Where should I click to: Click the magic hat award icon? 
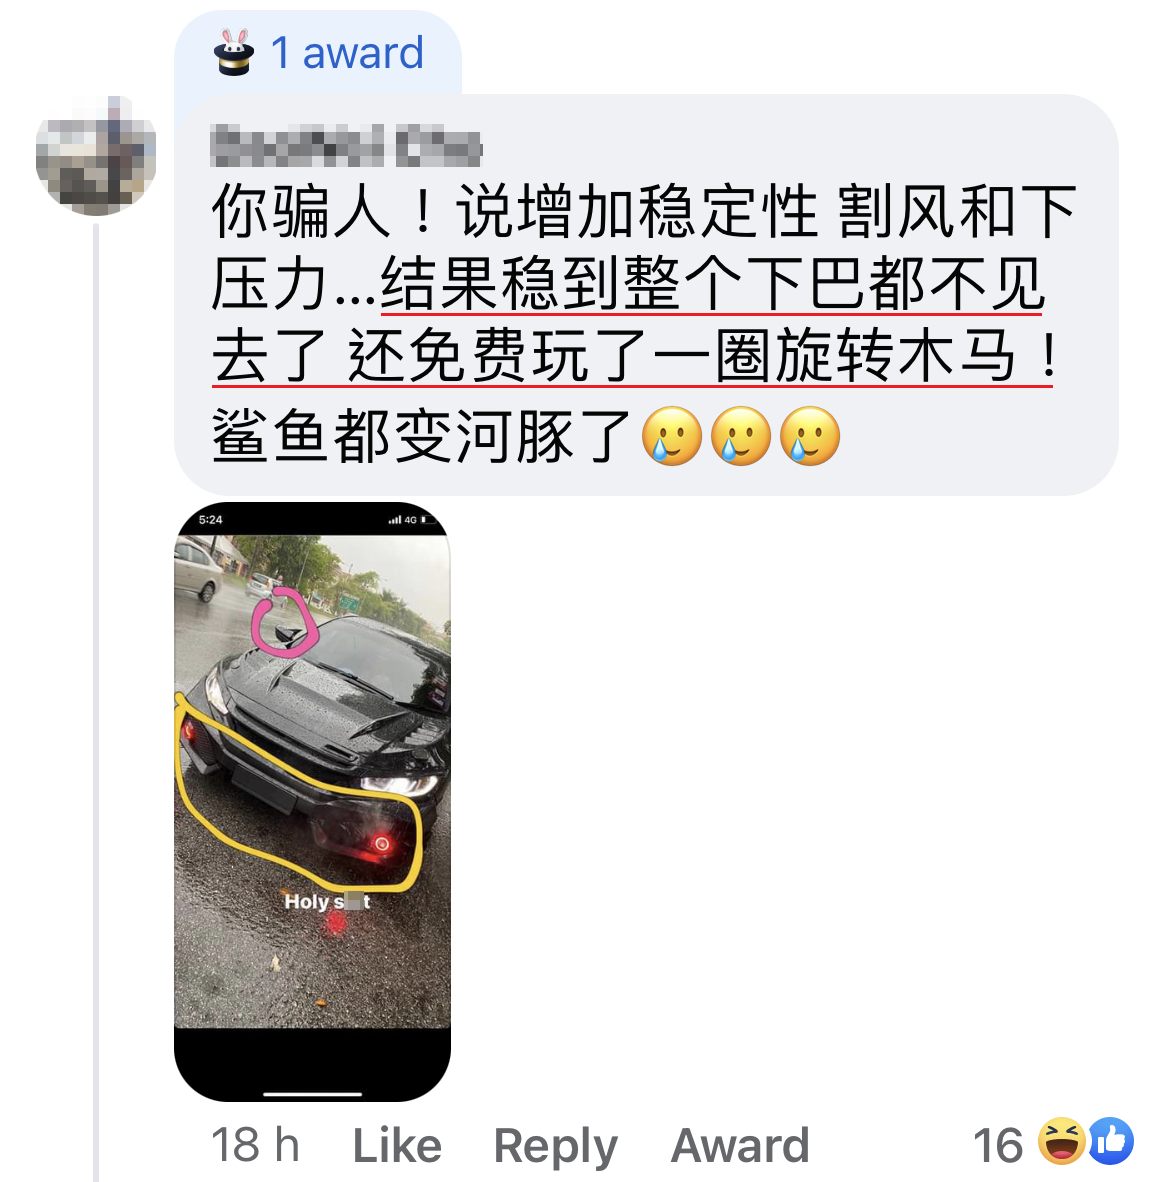pos(234,52)
